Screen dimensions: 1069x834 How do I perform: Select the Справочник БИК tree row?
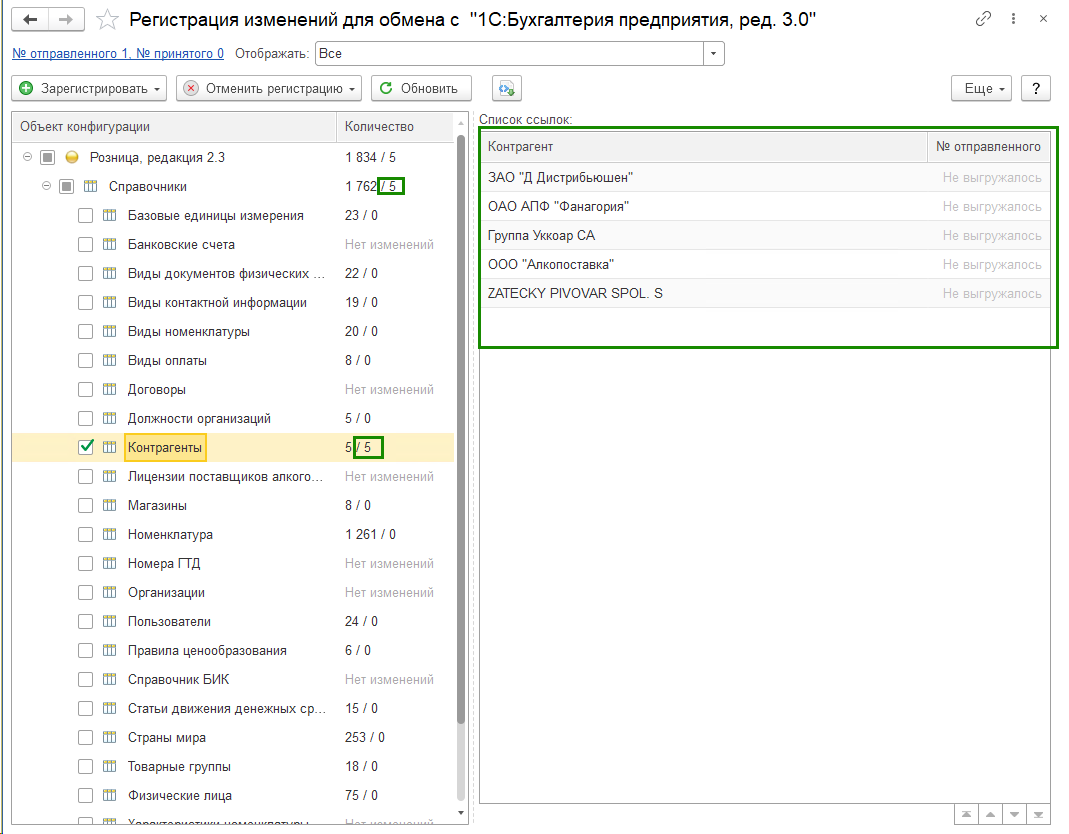coord(233,679)
